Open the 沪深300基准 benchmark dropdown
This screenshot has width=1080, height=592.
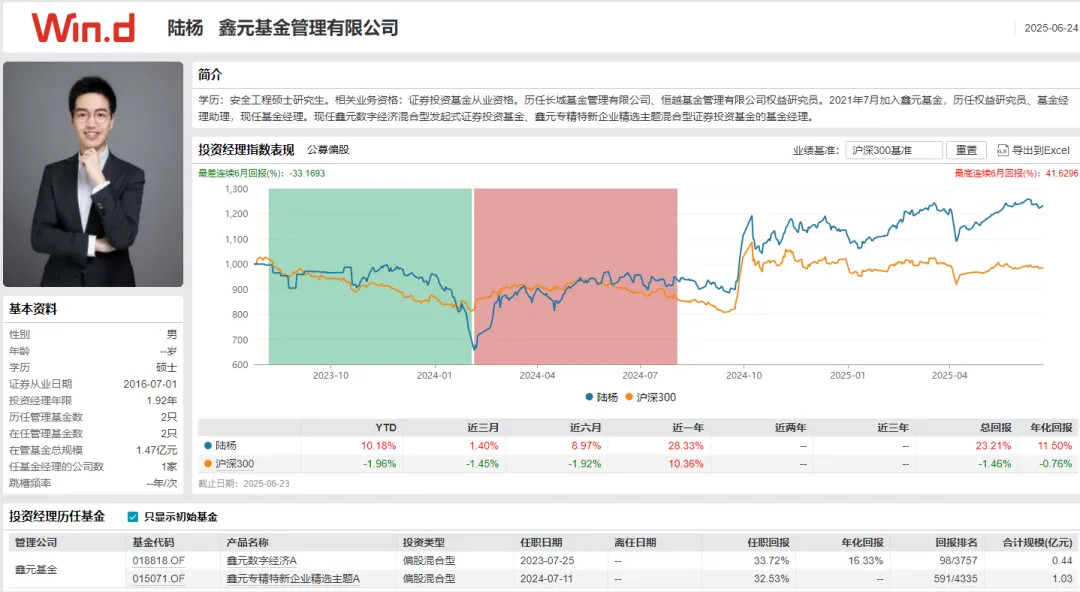pyautogui.click(x=893, y=150)
